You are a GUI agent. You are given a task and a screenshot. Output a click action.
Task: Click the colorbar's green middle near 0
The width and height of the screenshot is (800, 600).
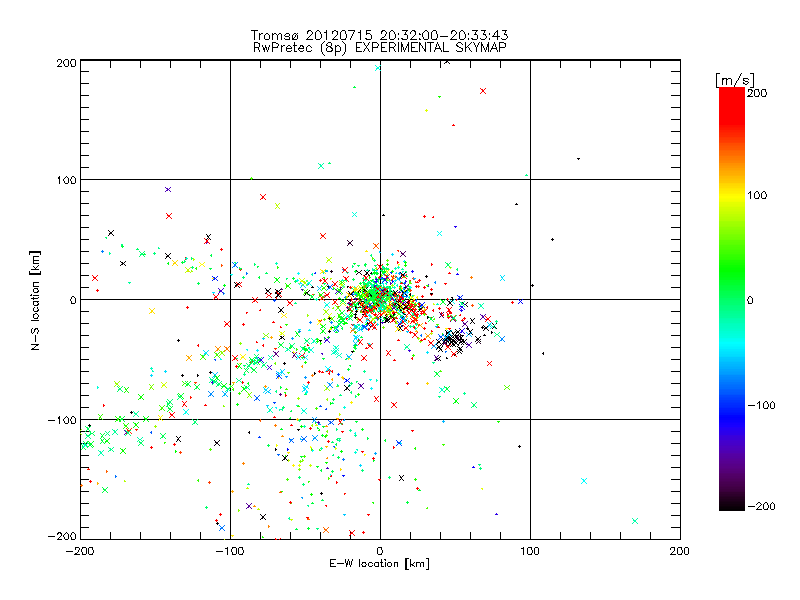coord(732,299)
